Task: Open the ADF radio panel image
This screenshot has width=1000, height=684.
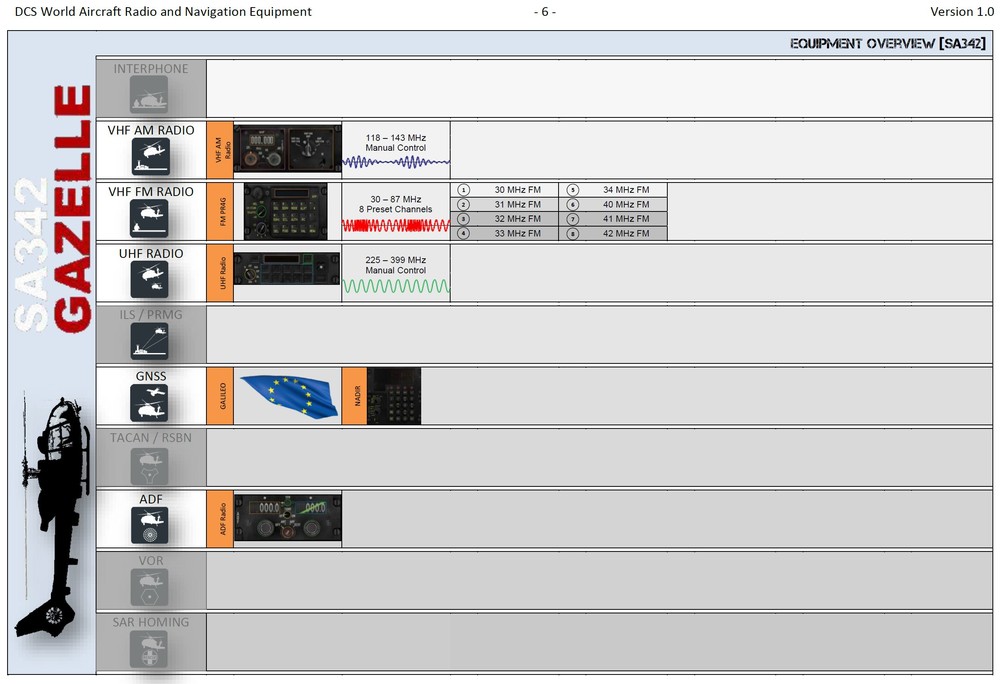Action: pos(288,518)
